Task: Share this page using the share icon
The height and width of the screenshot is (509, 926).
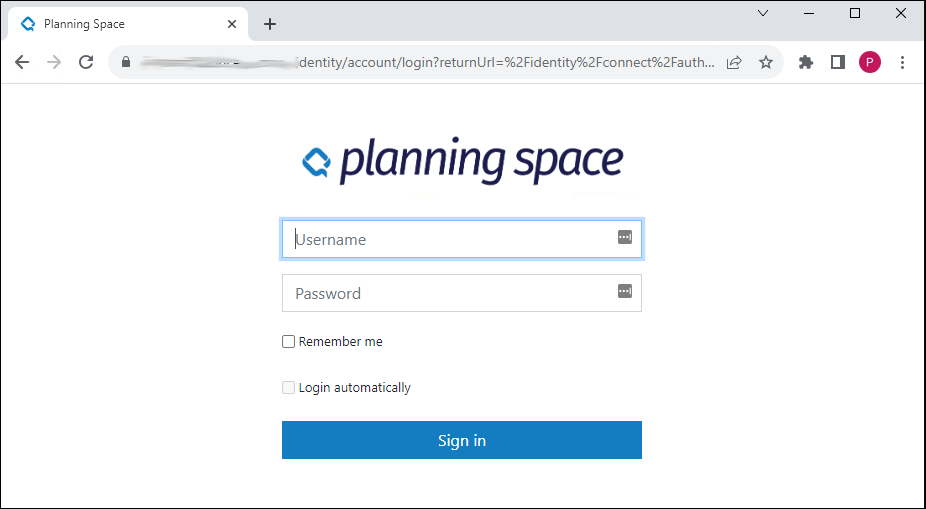Action: [x=734, y=62]
